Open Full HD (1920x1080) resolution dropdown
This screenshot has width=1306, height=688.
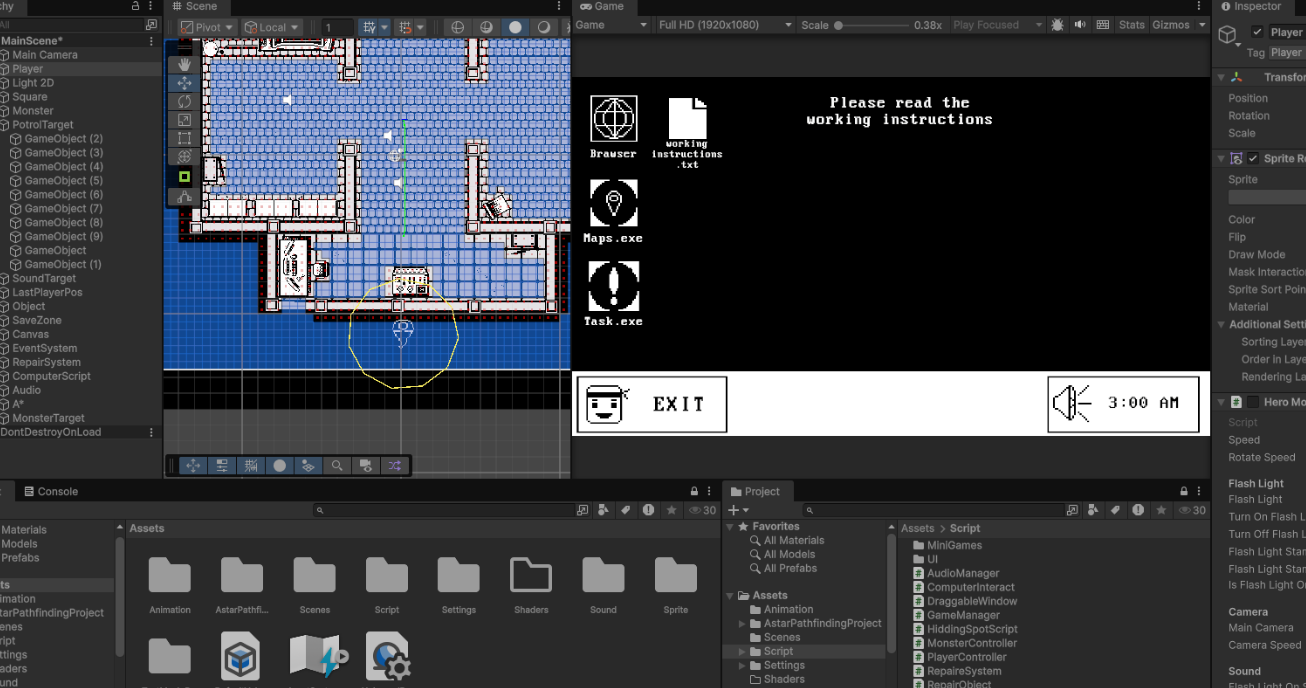click(x=725, y=25)
